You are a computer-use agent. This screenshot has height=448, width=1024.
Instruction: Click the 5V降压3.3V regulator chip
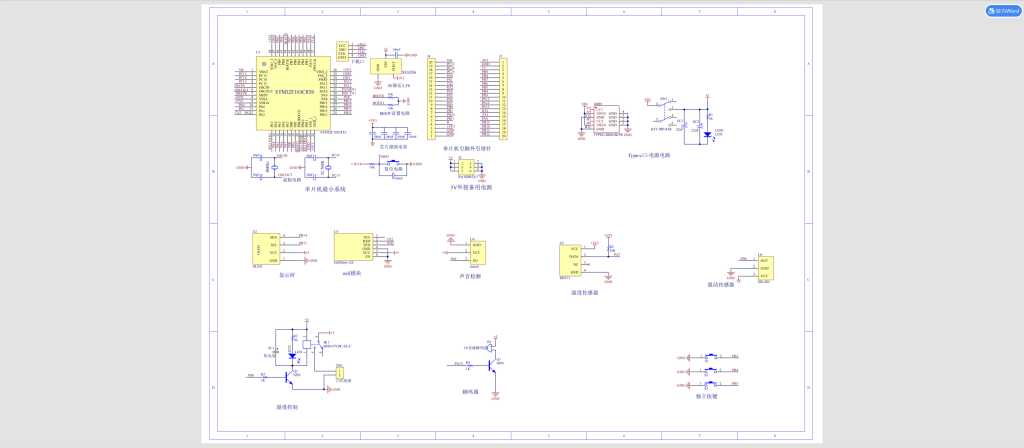[380, 65]
